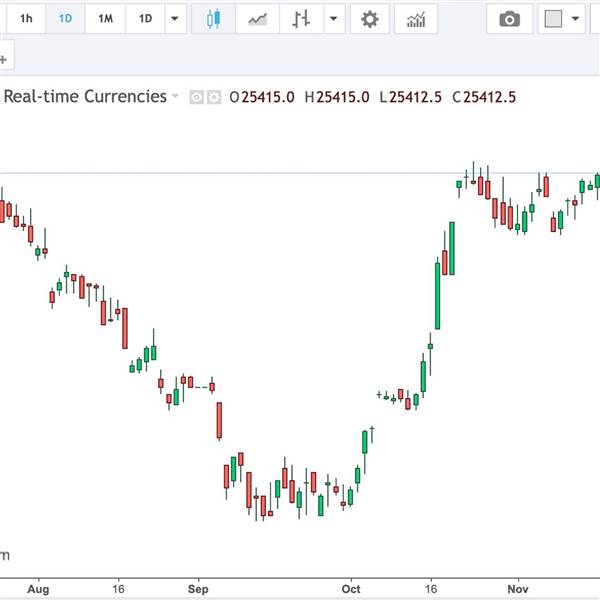Toggle series visibility eye icon
The height and width of the screenshot is (600, 600).
click(x=196, y=97)
